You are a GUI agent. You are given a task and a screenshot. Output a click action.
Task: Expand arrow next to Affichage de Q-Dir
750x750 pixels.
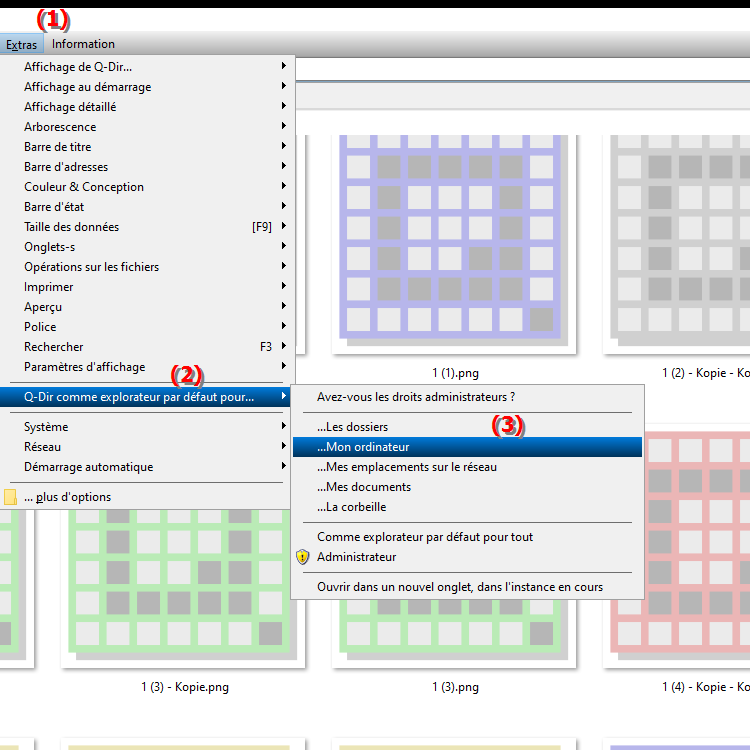tap(284, 66)
